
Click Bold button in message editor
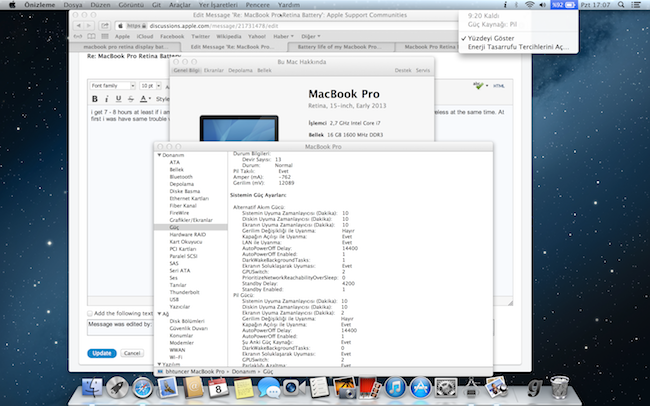95,99
